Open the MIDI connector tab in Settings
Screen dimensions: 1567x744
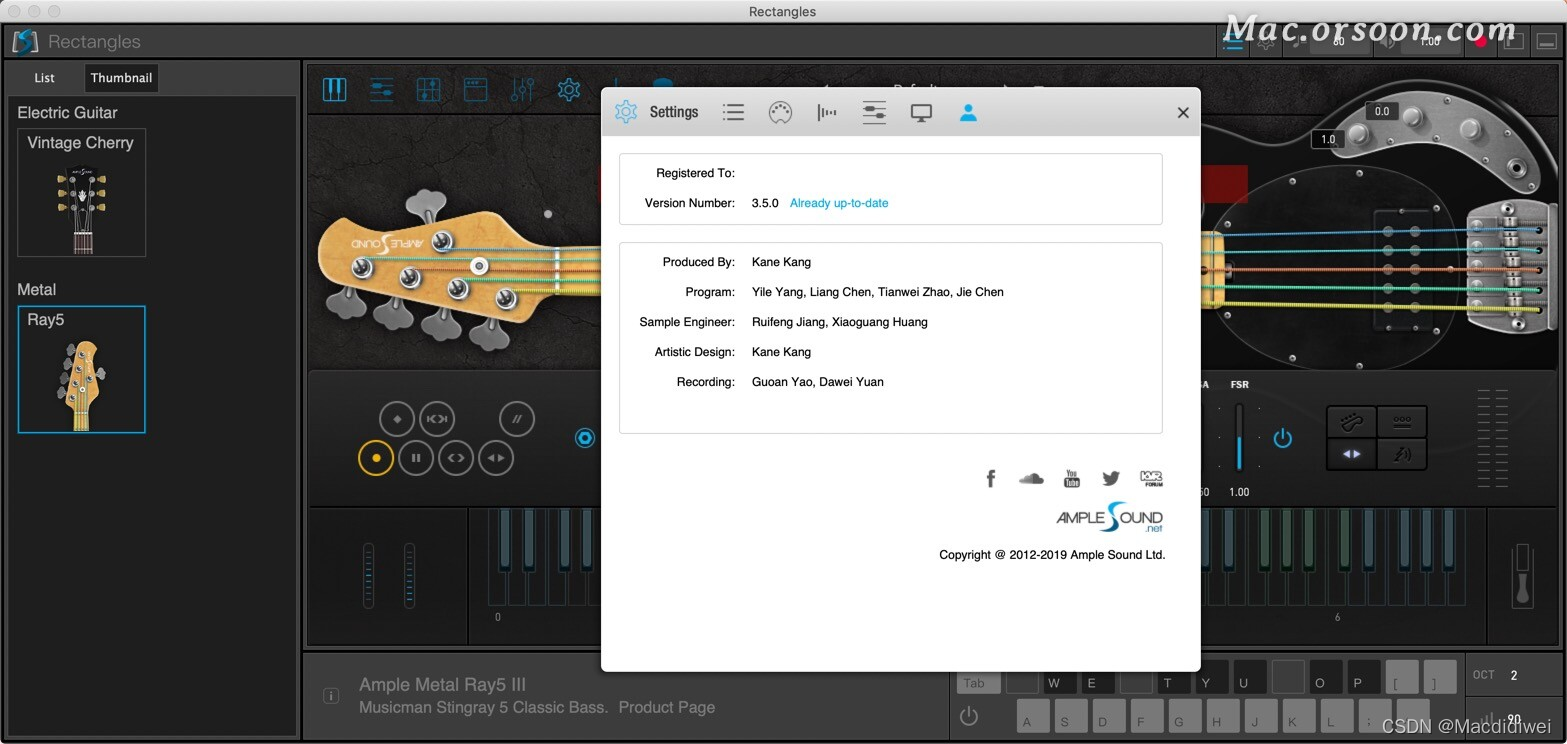tap(780, 112)
